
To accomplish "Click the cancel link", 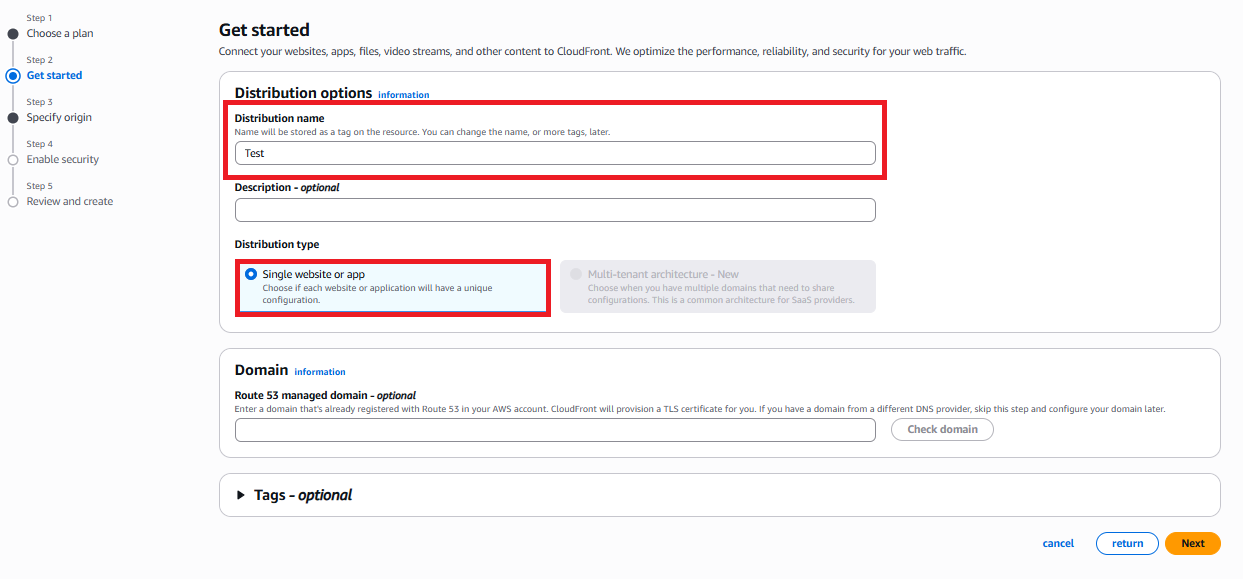I will [x=1058, y=543].
